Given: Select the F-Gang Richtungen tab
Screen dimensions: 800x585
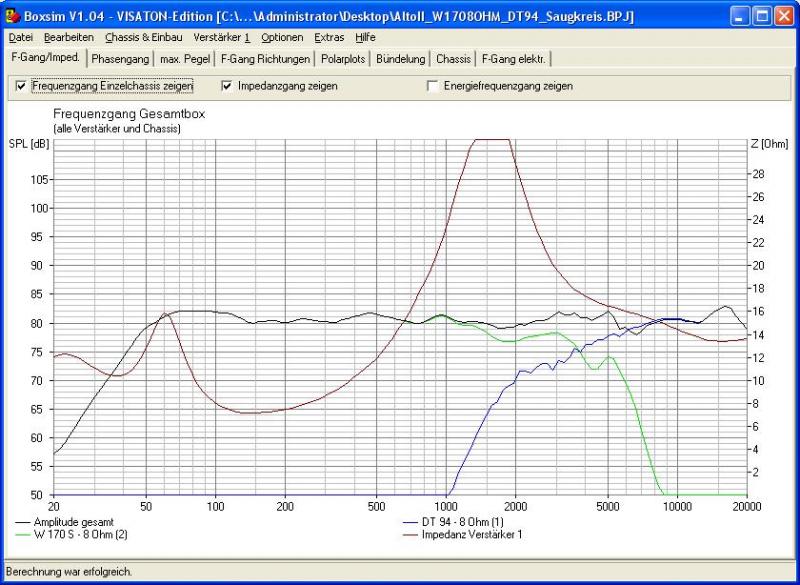Looking at the screenshot, I should pos(266,59).
